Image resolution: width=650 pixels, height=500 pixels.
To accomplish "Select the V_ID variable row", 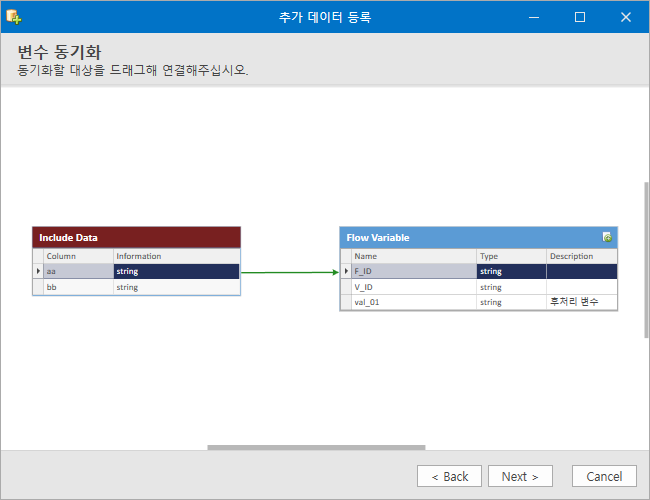I will (x=479, y=287).
